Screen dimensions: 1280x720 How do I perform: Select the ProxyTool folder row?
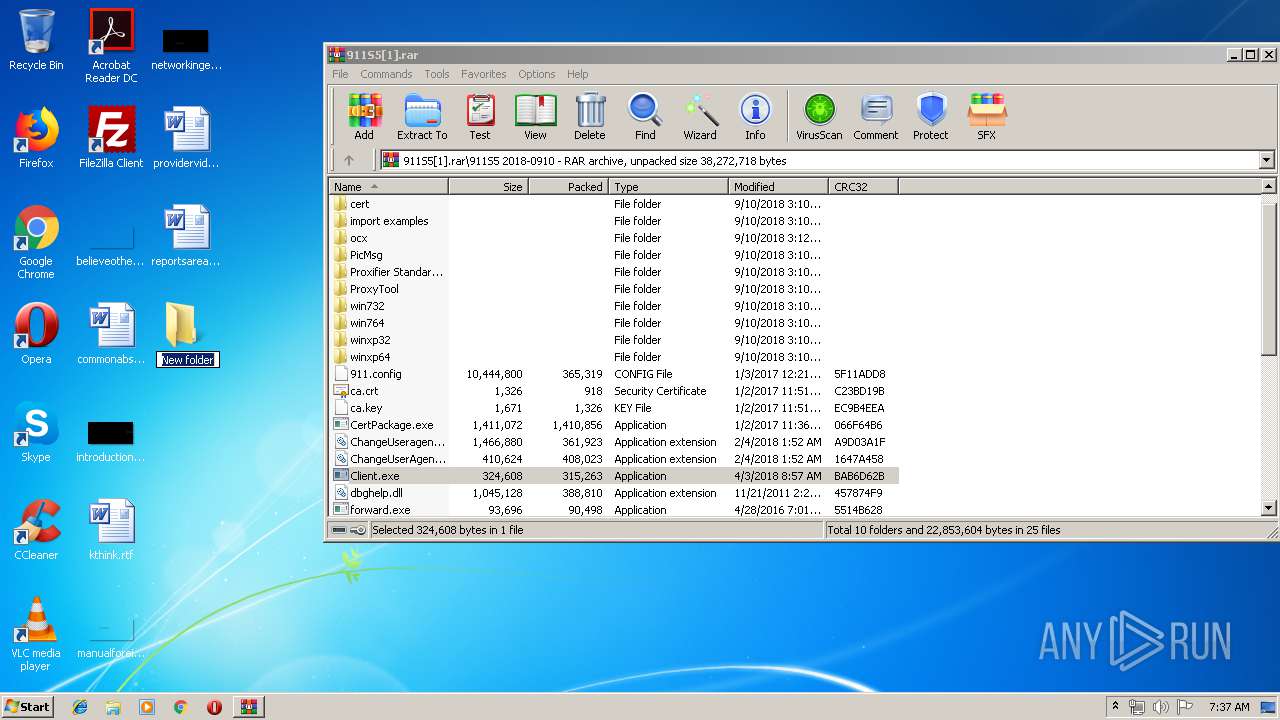coord(613,289)
